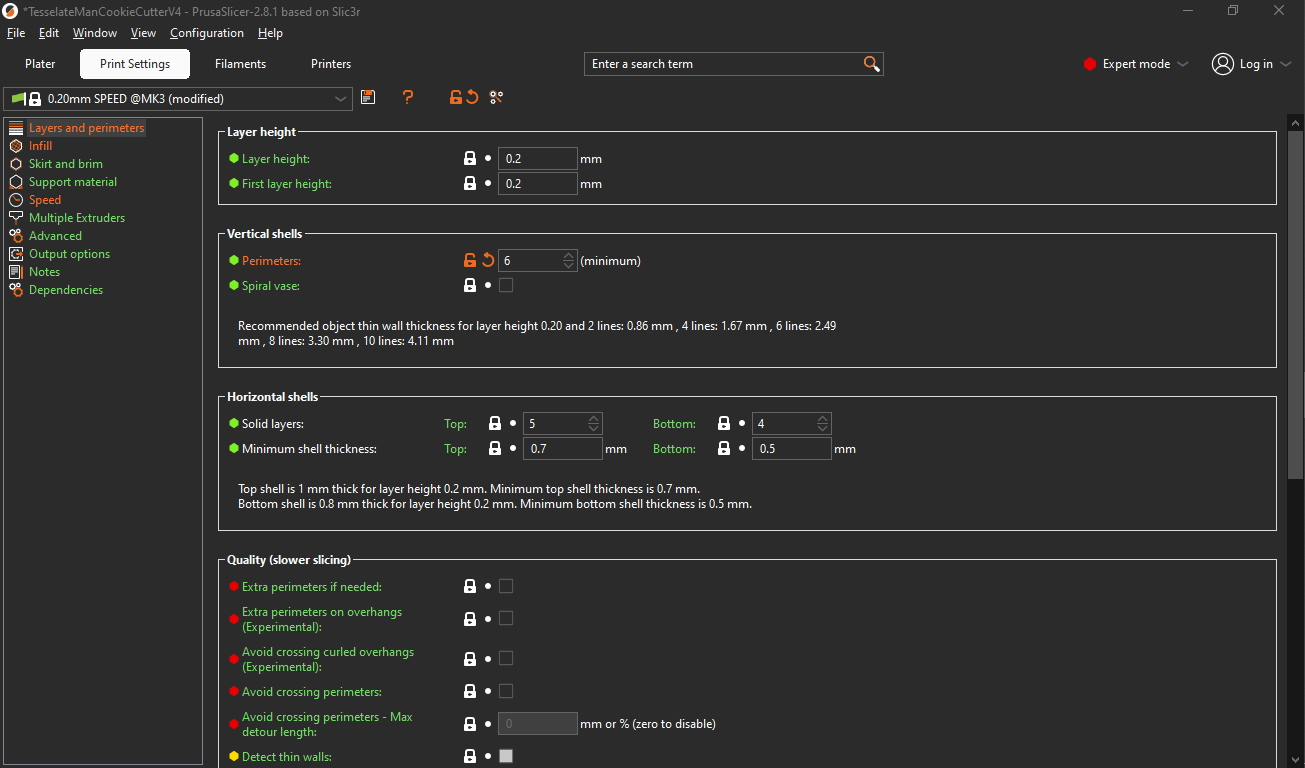Select the Print Settings tab
This screenshot has height=768, width=1305.
(x=135, y=64)
